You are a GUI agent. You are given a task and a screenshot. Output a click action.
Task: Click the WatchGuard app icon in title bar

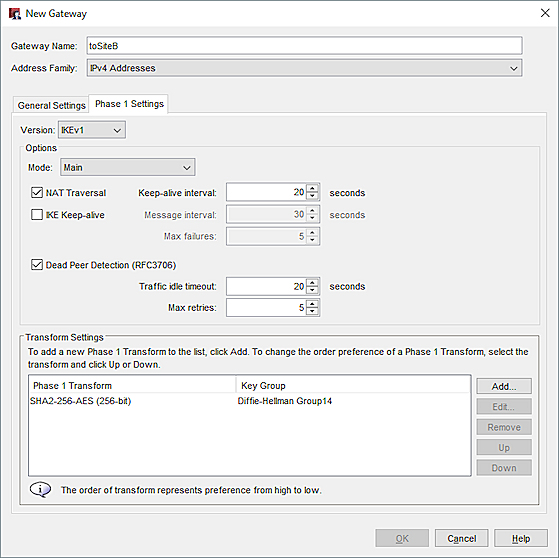(15, 14)
